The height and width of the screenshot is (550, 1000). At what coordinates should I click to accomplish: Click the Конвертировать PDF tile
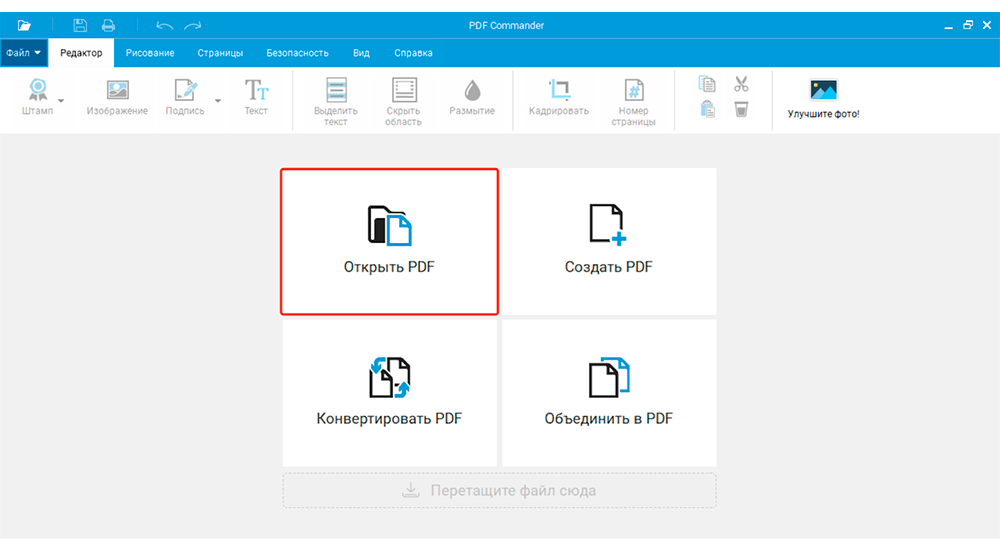pyautogui.click(x=389, y=393)
